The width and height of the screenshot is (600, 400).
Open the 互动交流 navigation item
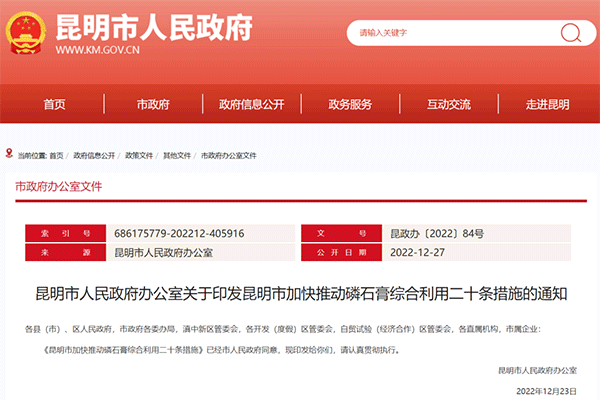click(448, 104)
